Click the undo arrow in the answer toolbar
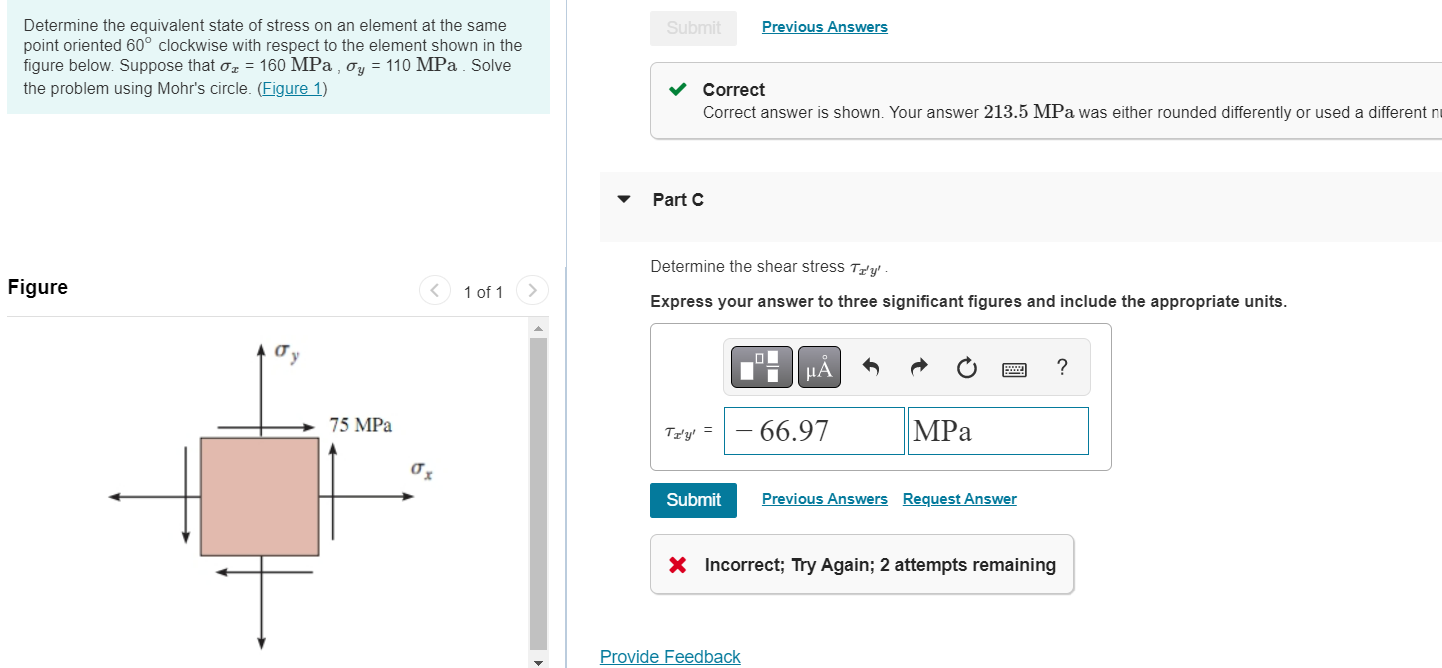 click(871, 368)
